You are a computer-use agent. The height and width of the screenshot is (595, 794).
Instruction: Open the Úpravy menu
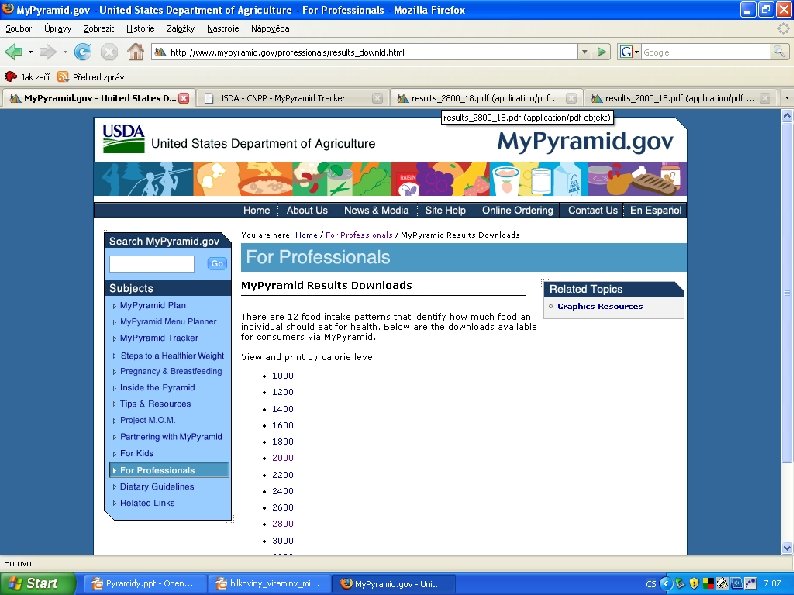tap(57, 29)
